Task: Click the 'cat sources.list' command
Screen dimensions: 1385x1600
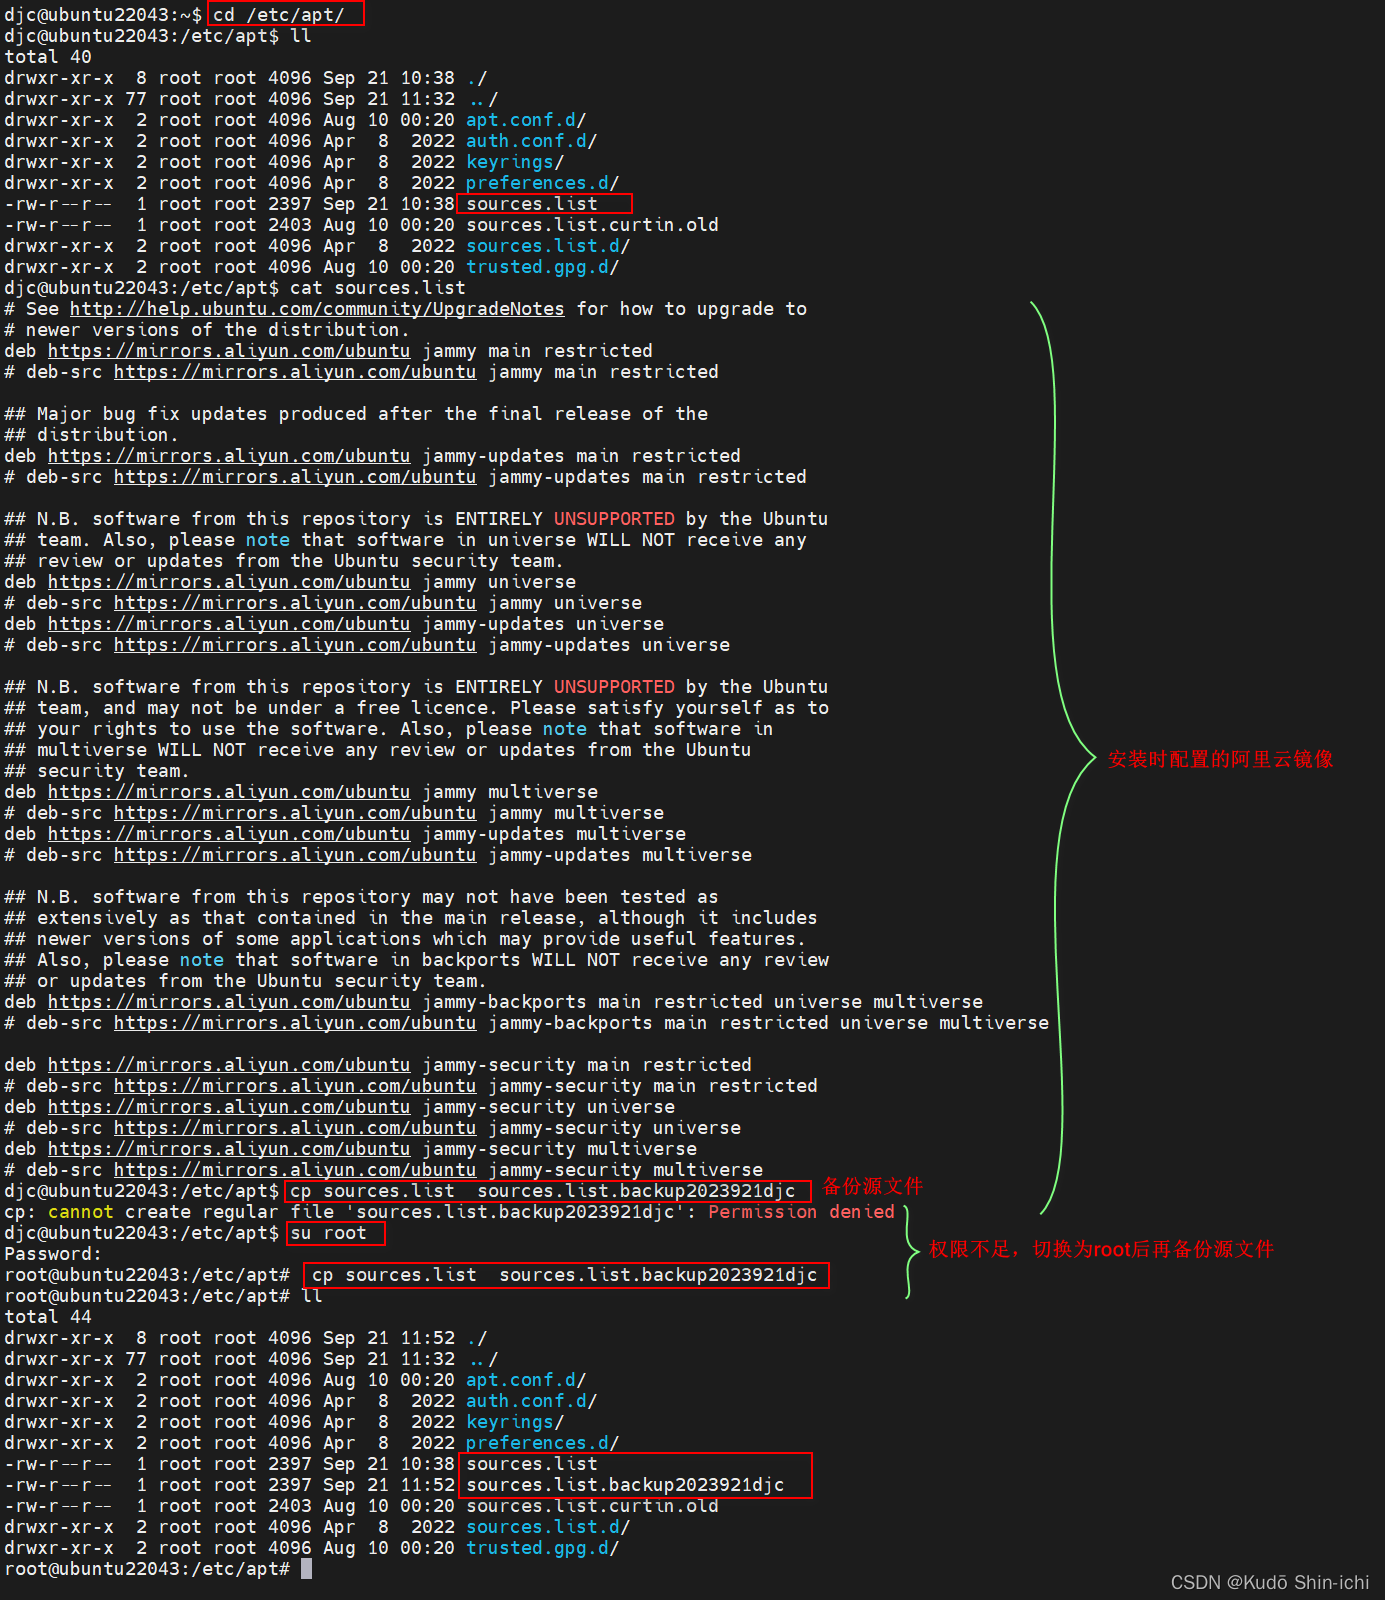Action: pos(378,288)
